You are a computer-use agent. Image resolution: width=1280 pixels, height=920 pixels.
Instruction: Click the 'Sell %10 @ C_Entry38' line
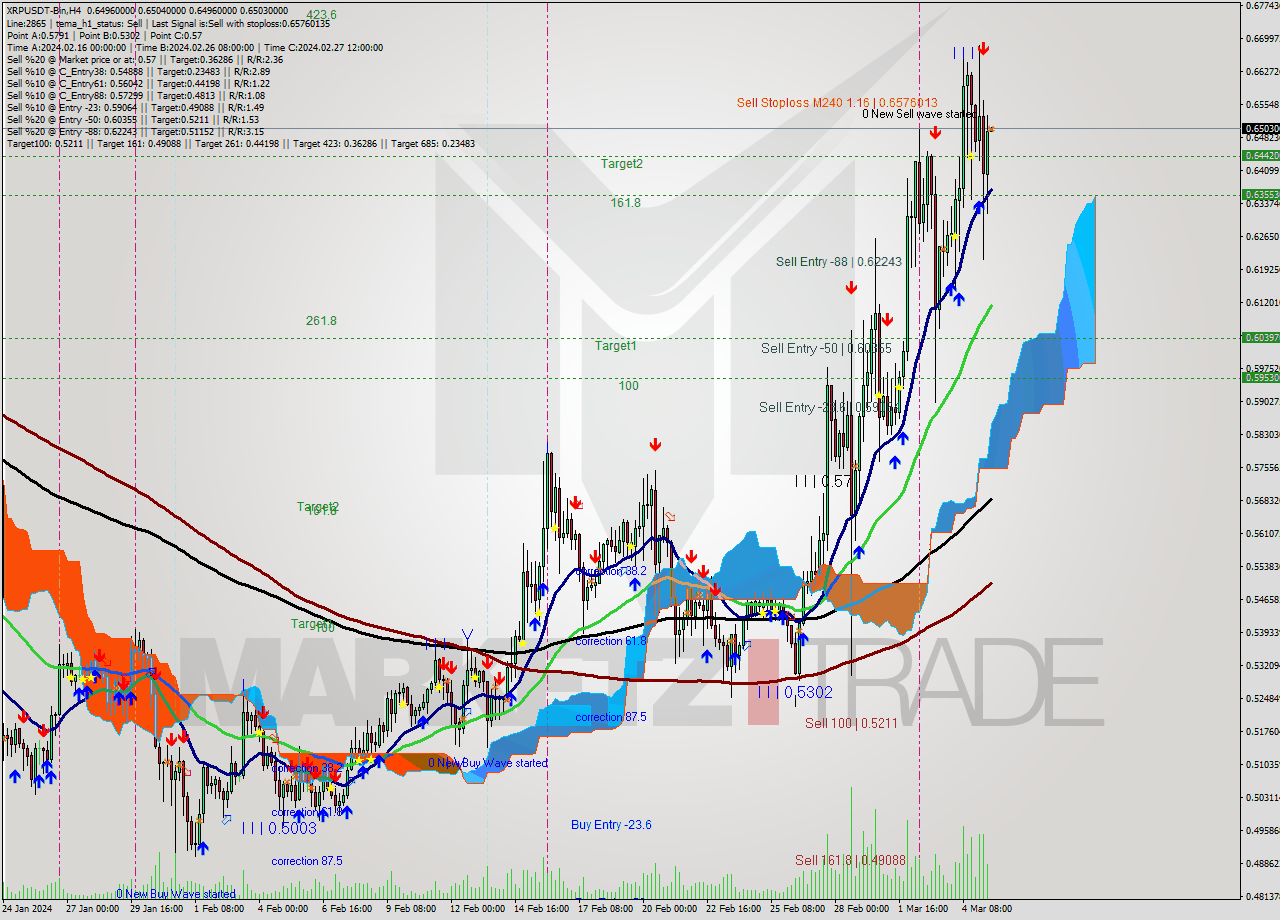point(138,71)
